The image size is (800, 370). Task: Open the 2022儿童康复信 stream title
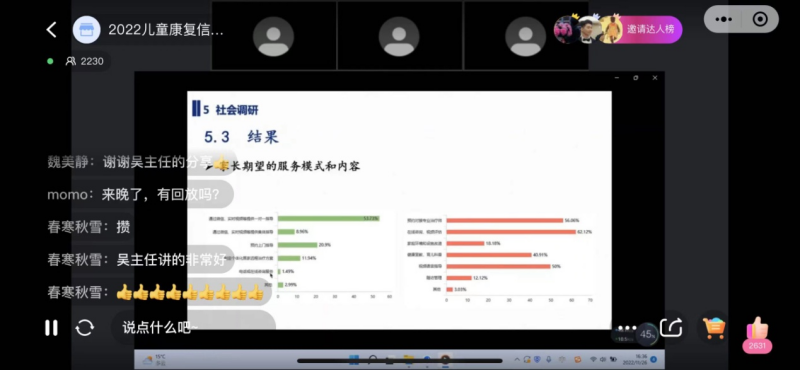166,30
